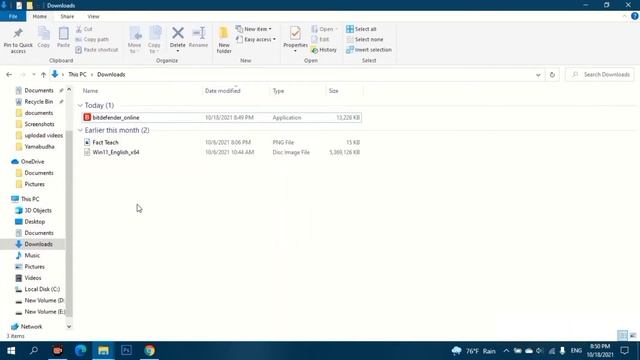
Task: Select the bitdefender_online file
Action: pos(222,118)
